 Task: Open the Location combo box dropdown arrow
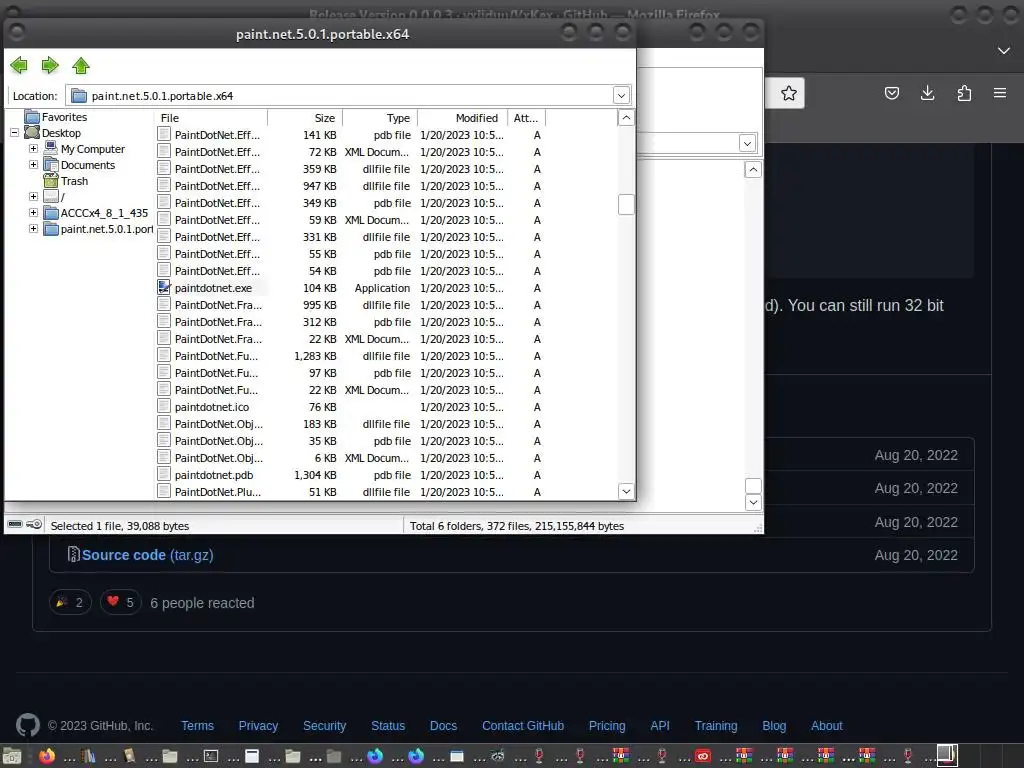click(621, 95)
